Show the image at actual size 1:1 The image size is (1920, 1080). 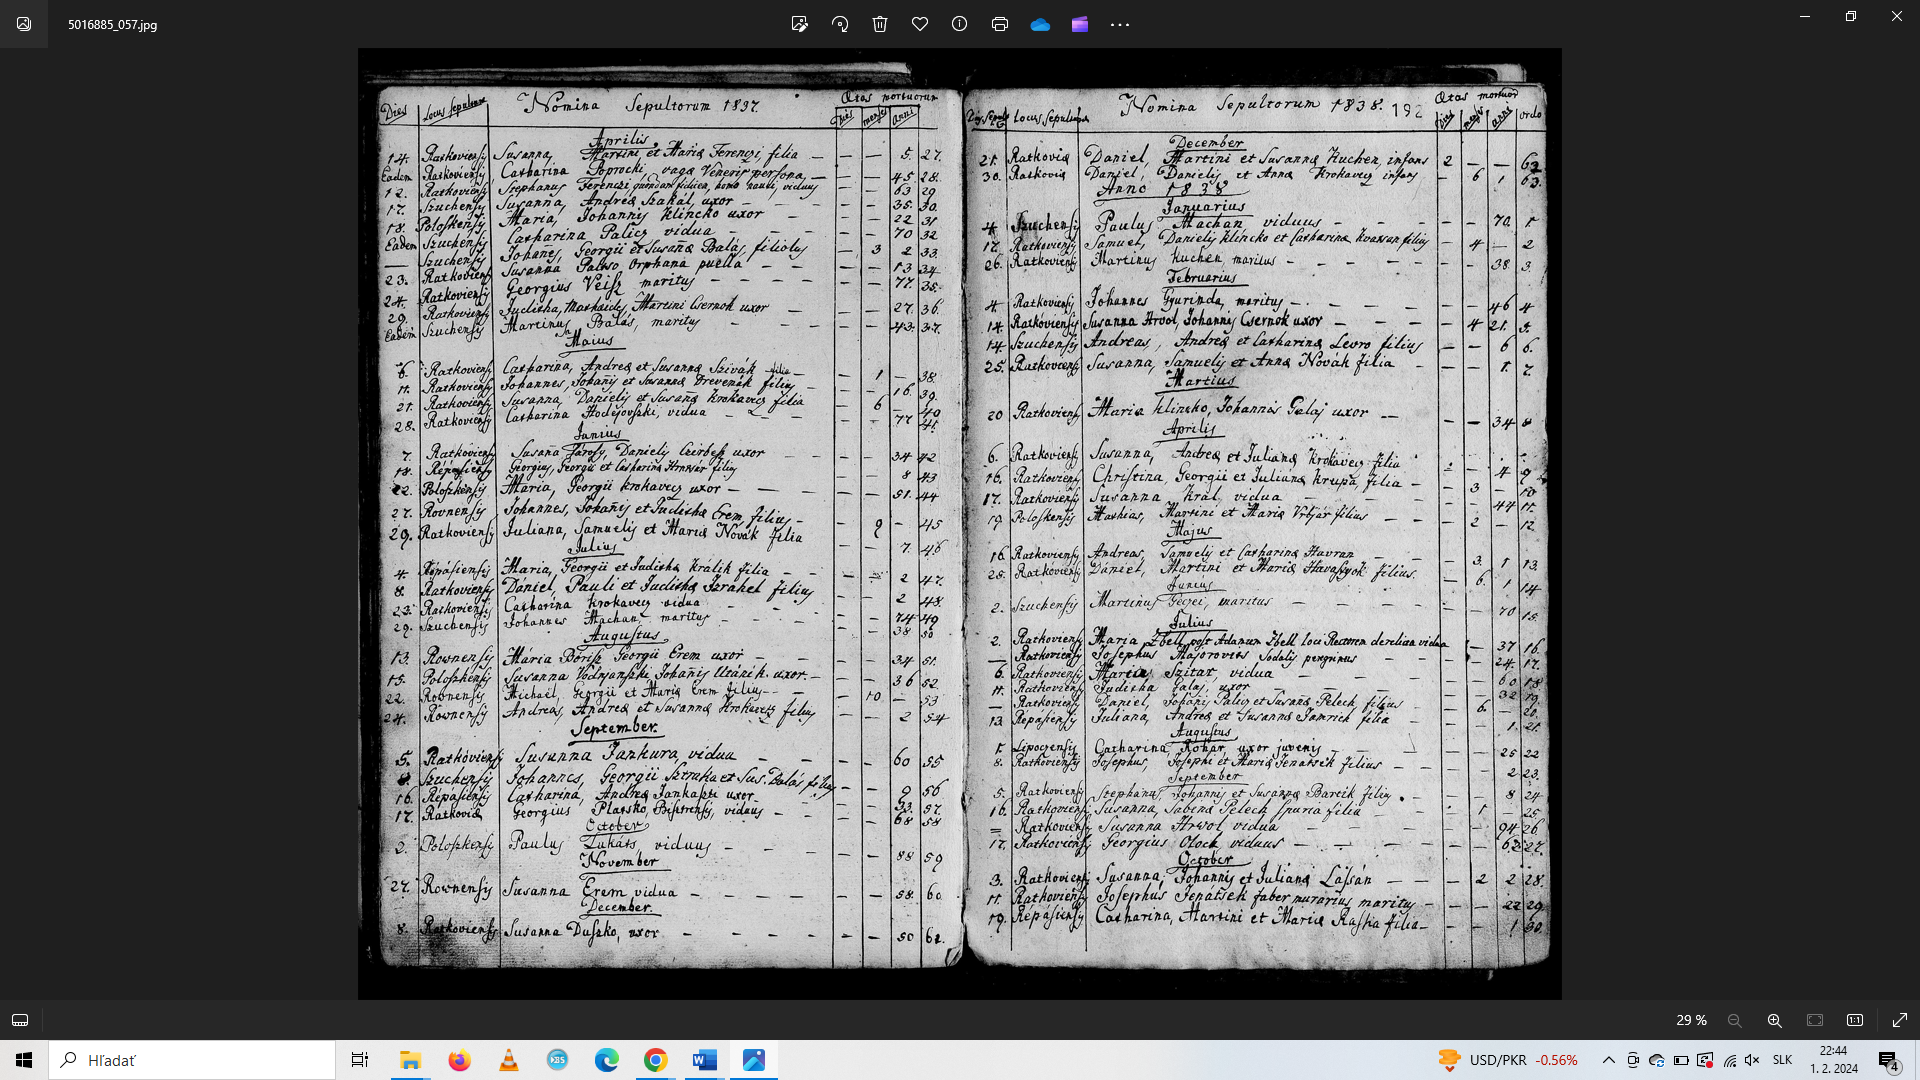[x=1855, y=1020]
